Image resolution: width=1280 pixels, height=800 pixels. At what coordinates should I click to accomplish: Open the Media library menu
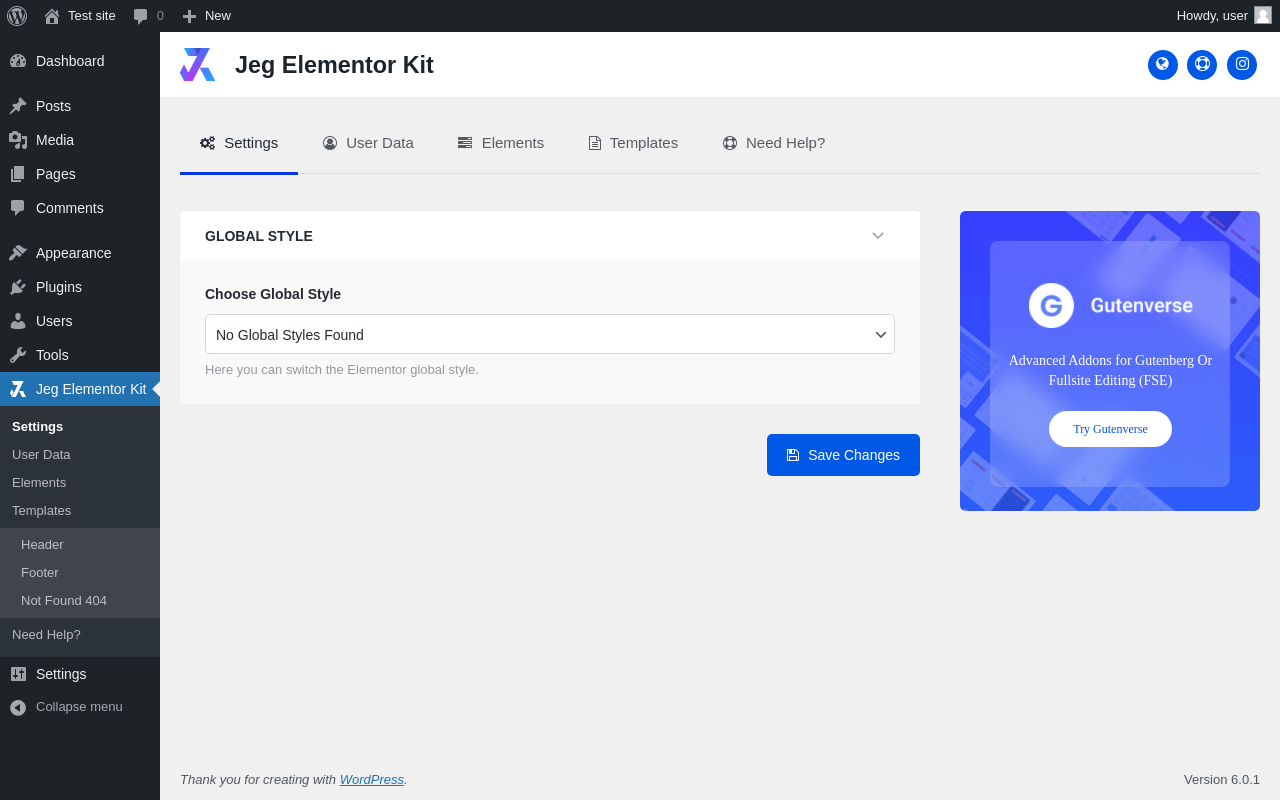point(80,140)
